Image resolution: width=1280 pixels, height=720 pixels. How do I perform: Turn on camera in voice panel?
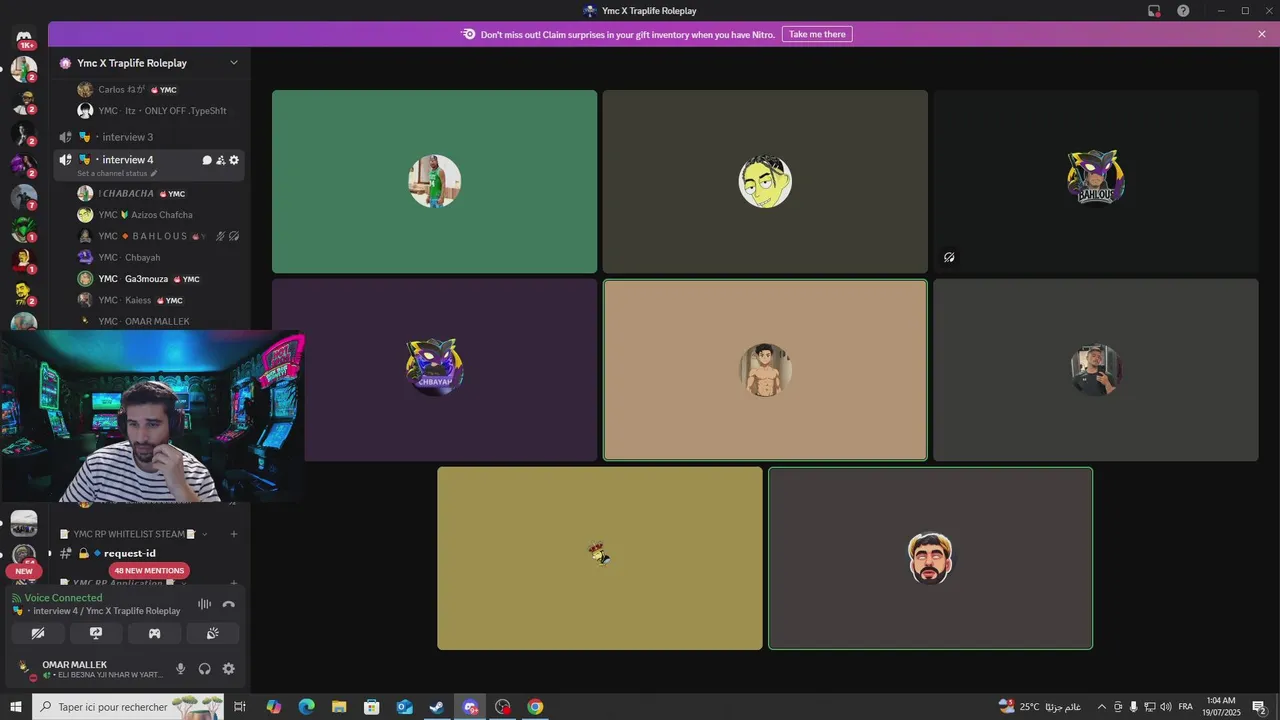coord(38,633)
